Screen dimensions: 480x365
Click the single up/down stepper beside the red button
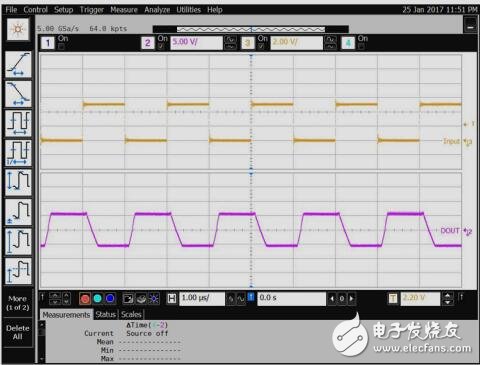pyautogui.click(x=67, y=299)
